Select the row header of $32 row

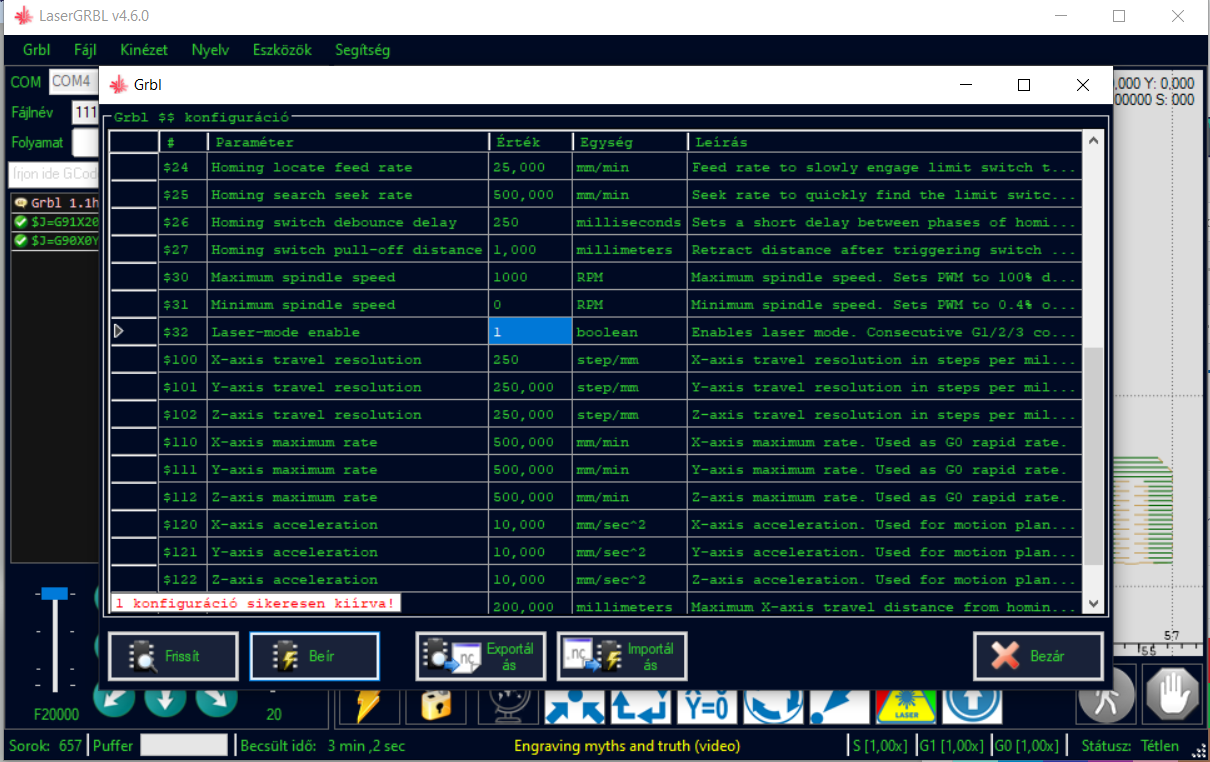(134, 332)
